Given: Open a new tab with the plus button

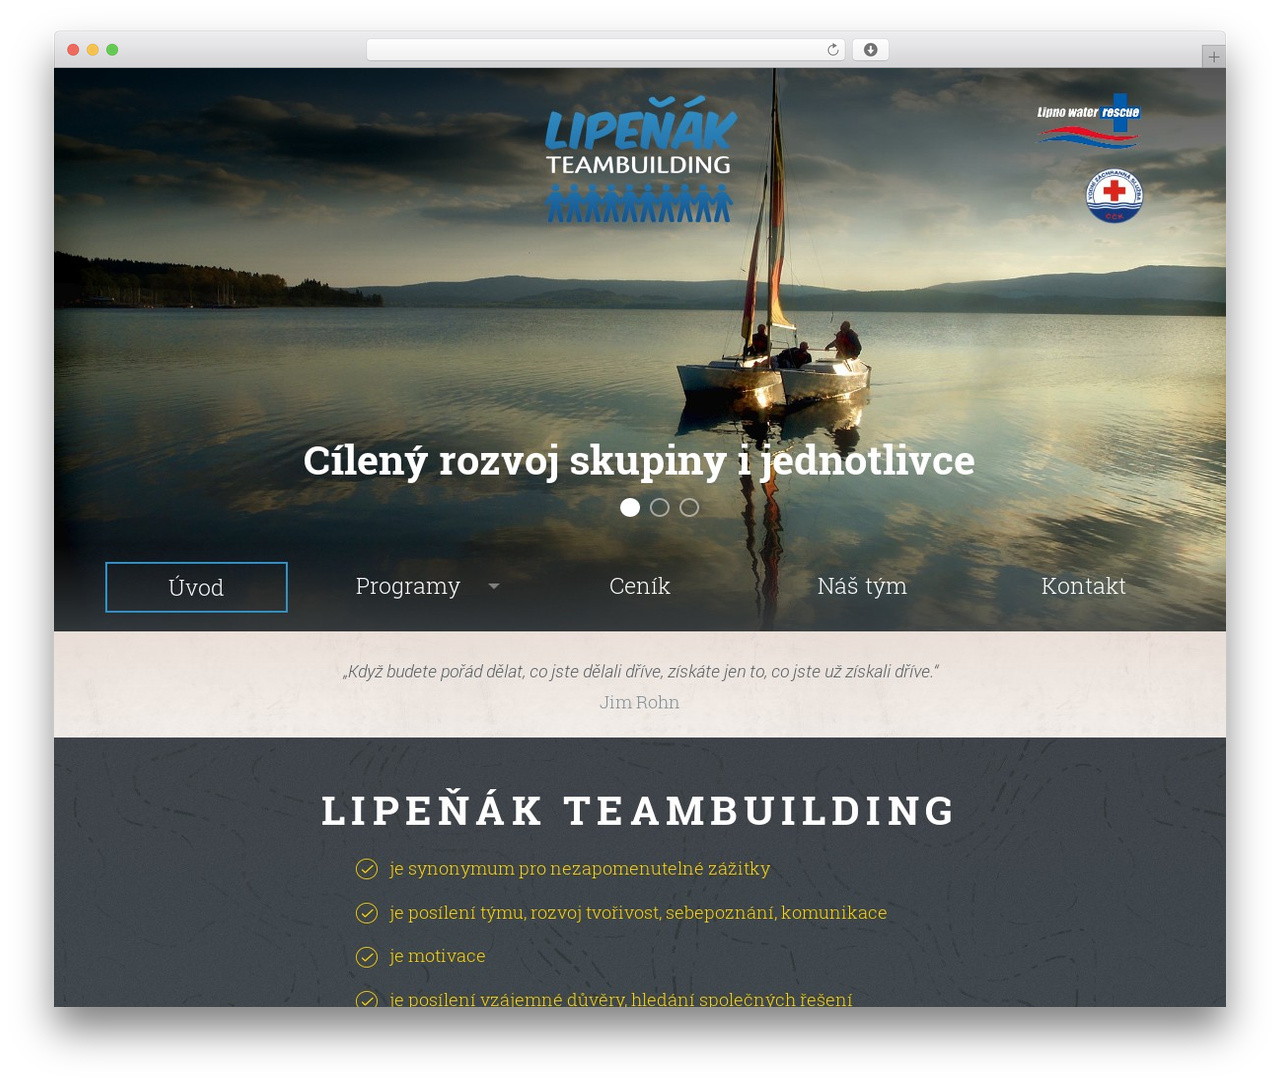Looking at the screenshot, I should (1213, 56).
